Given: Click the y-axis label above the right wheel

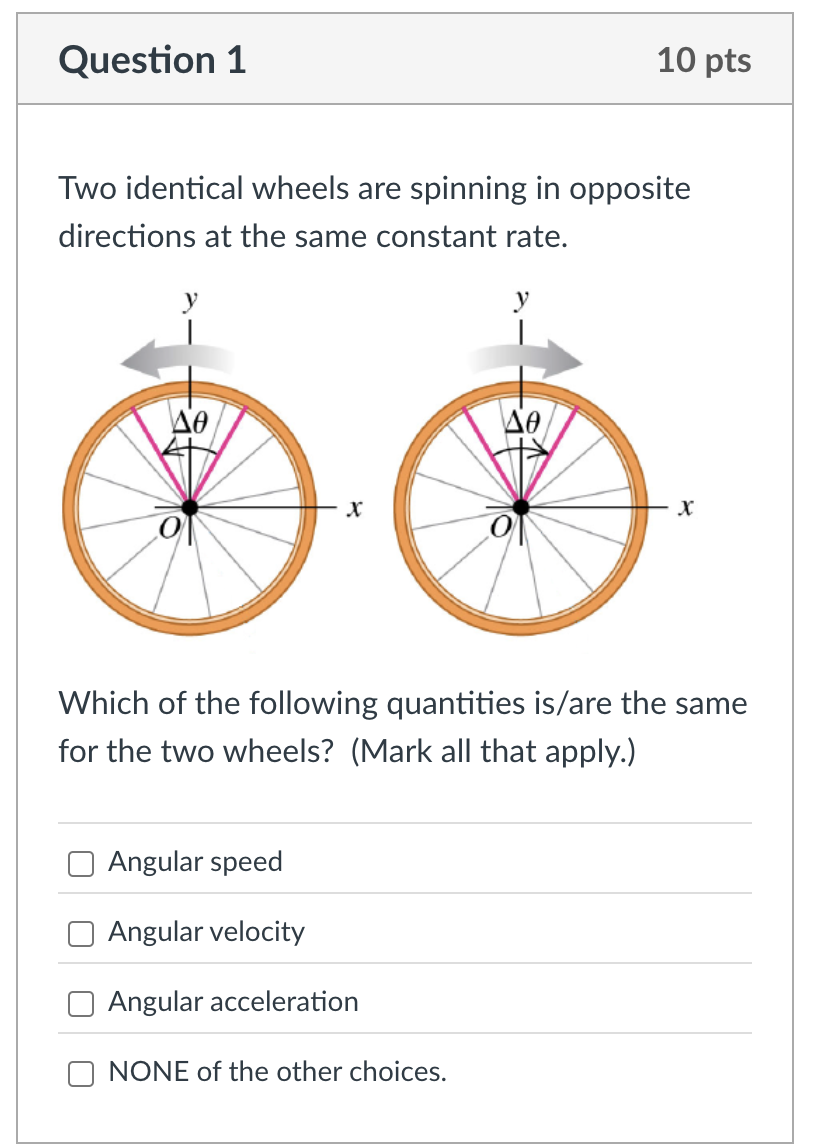Looking at the screenshot, I should (520, 298).
